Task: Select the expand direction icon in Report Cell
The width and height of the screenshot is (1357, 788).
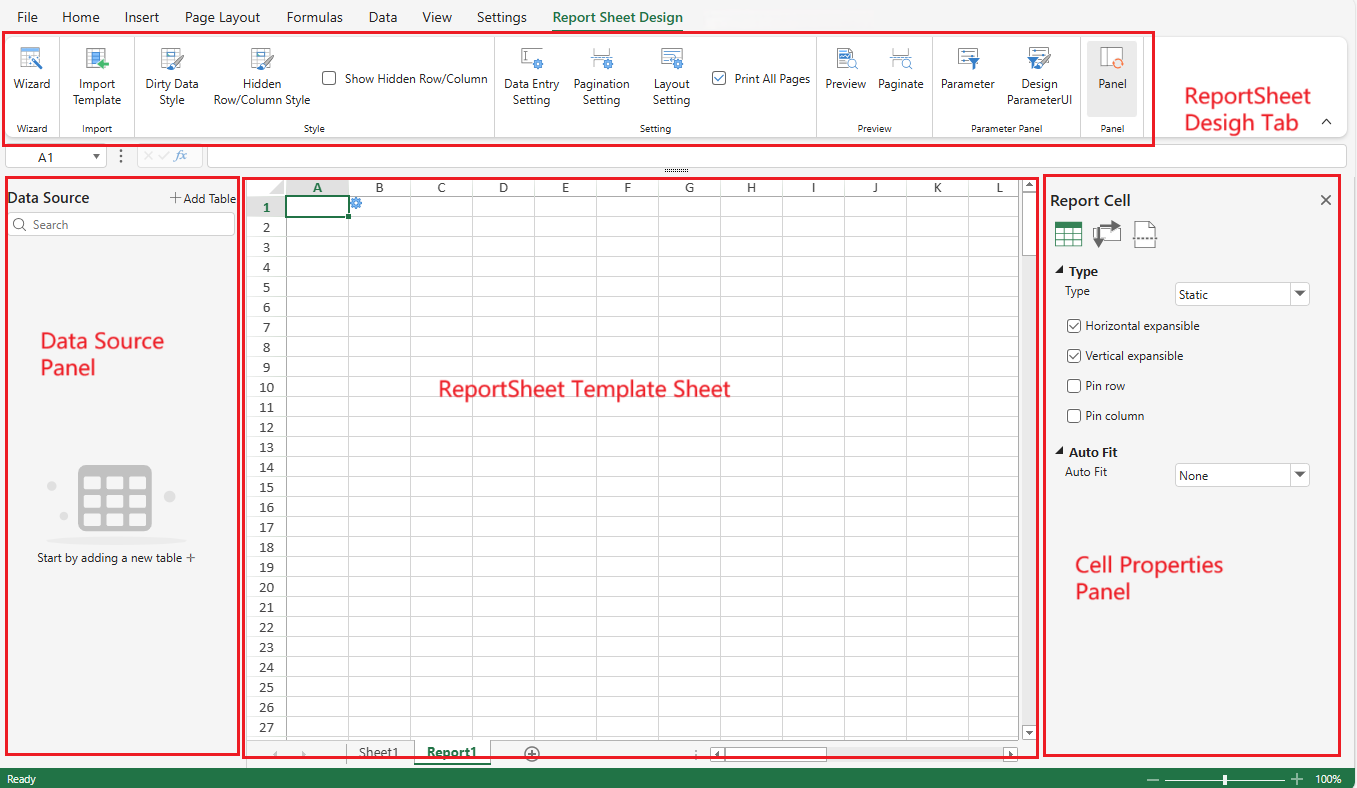Action: point(1107,234)
